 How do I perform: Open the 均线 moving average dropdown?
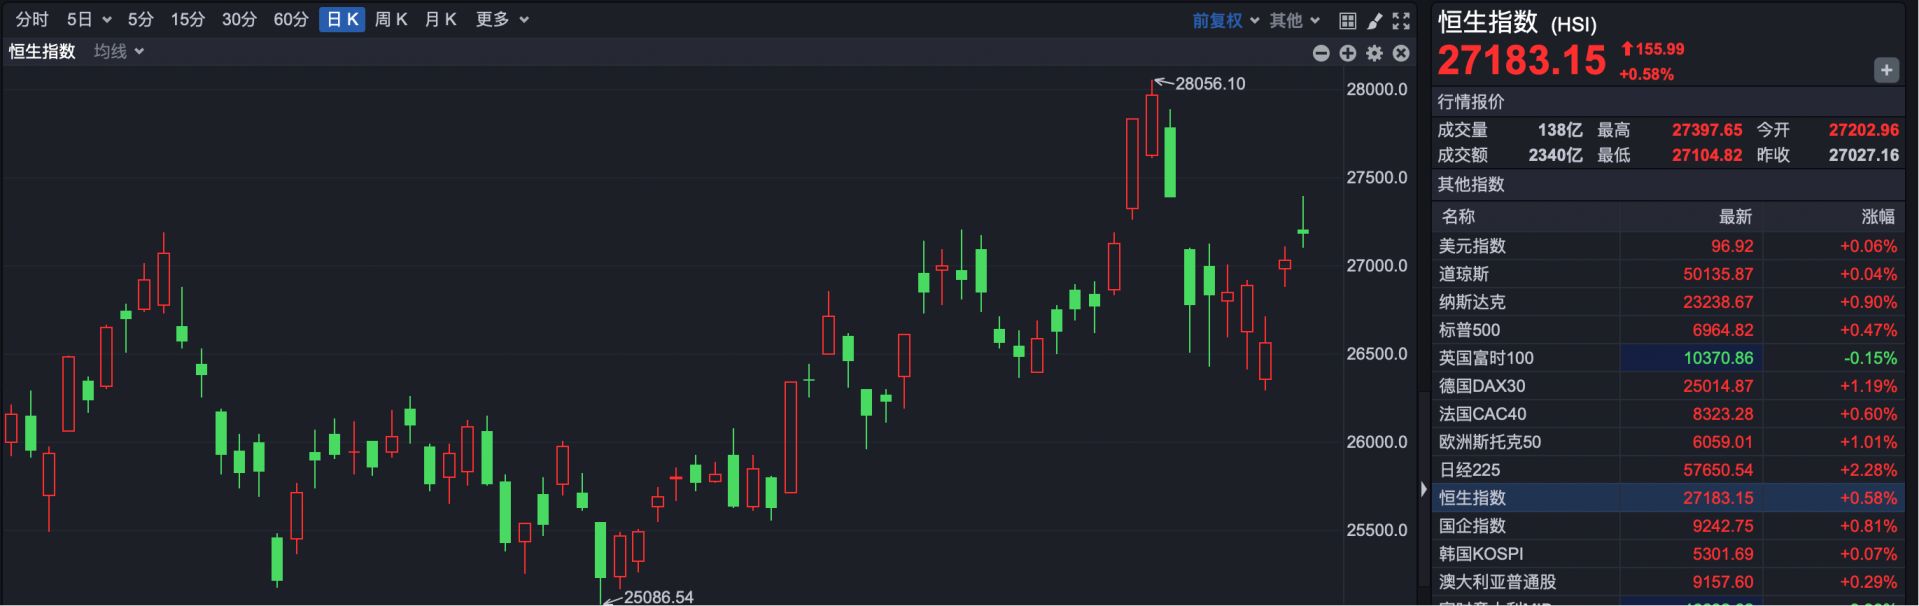pyautogui.click(x=119, y=51)
